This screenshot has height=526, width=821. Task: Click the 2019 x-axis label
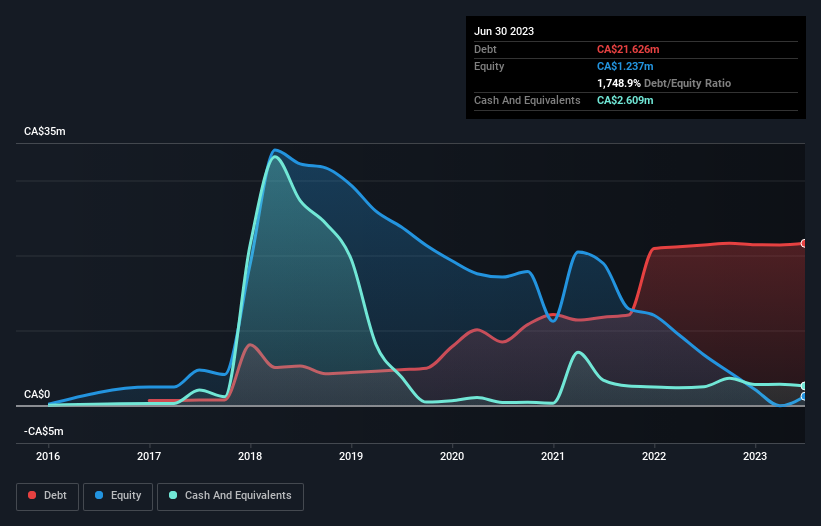pyautogui.click(x=351, y=456)
